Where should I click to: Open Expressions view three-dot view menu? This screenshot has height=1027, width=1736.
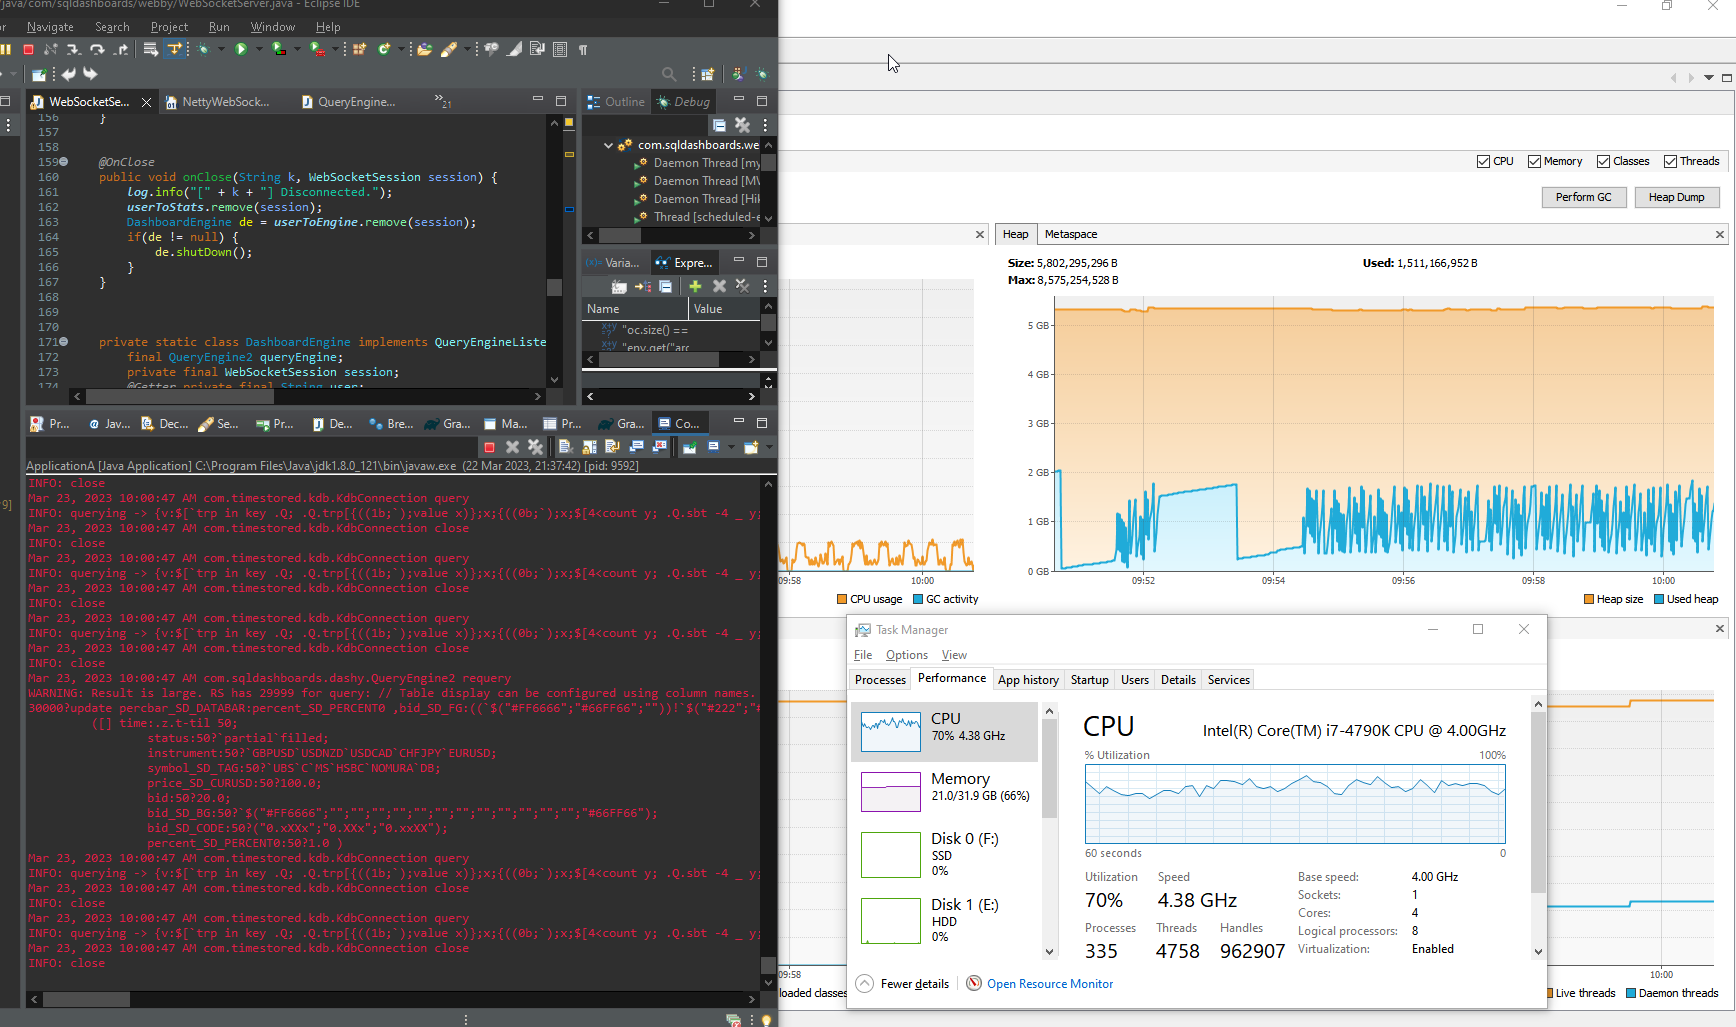[765, 286]
